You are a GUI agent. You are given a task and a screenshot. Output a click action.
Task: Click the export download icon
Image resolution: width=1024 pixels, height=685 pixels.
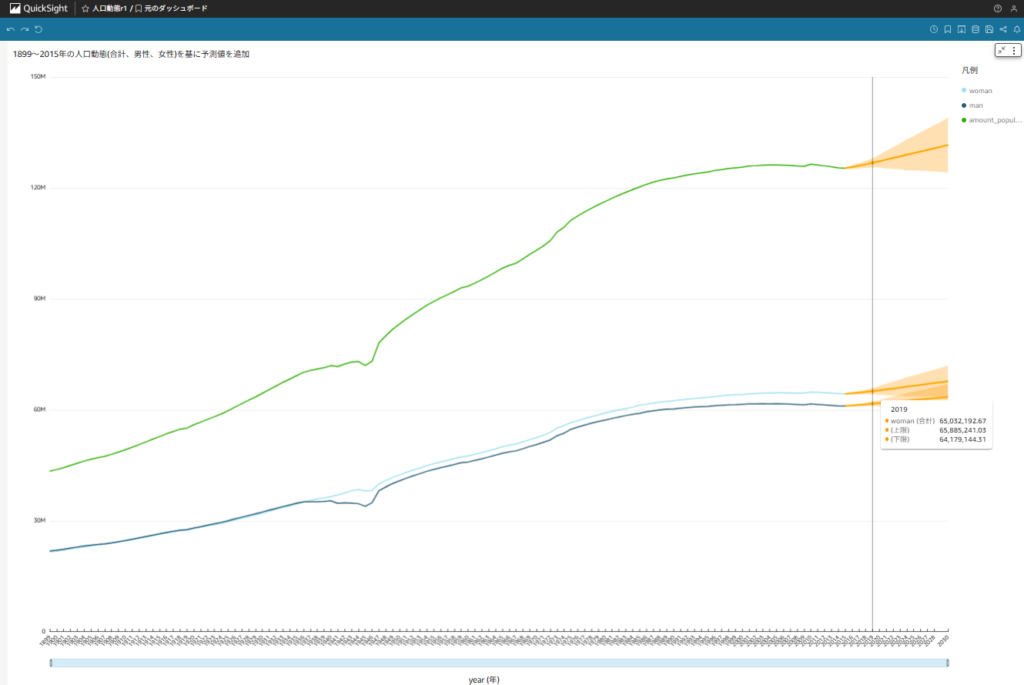pos(961,29)
